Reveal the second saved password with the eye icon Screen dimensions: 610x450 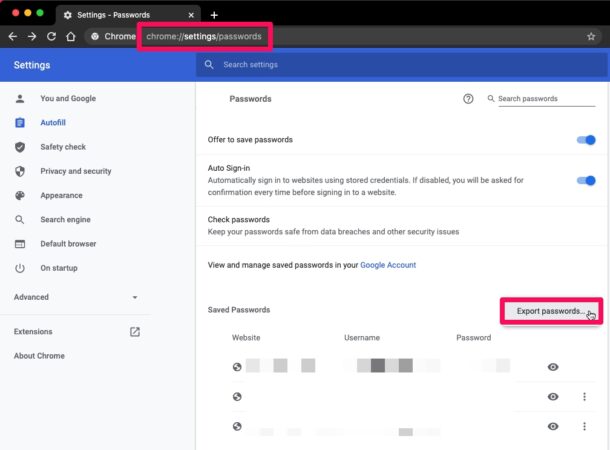(553, 397)
